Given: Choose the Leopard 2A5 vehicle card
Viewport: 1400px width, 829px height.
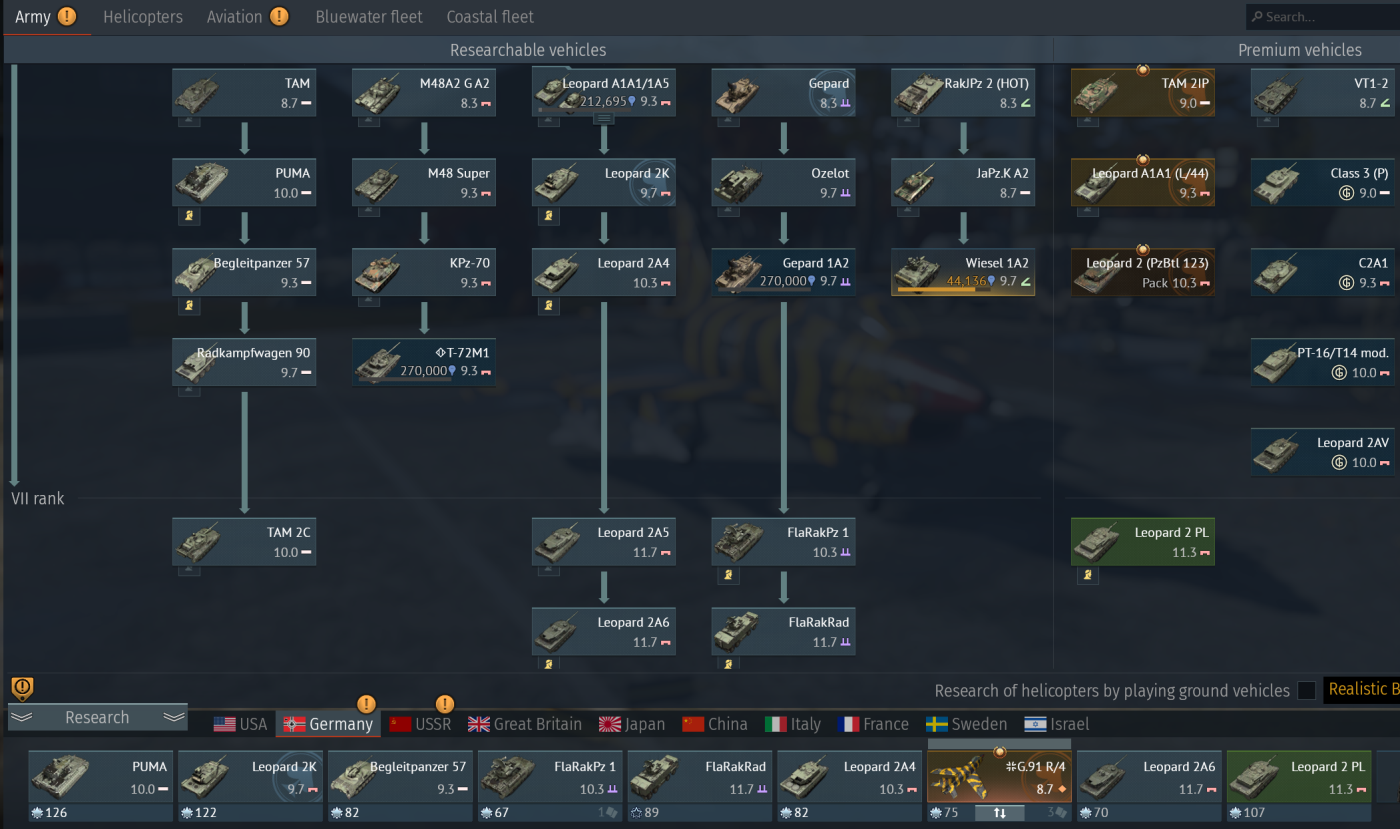Looking at the screenshot, I should [604, 541].
